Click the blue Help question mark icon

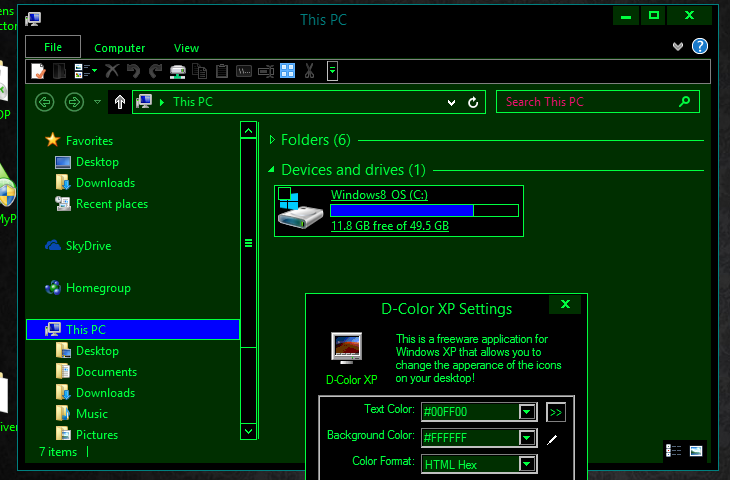pos(700,46)
